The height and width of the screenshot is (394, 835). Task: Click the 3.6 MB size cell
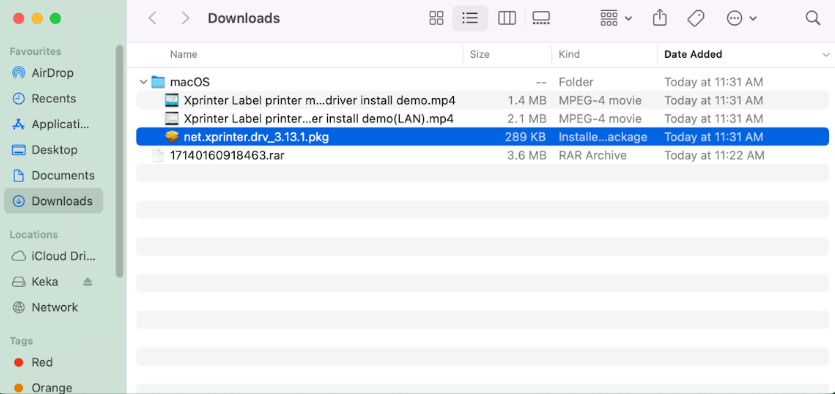click(527, 155)
